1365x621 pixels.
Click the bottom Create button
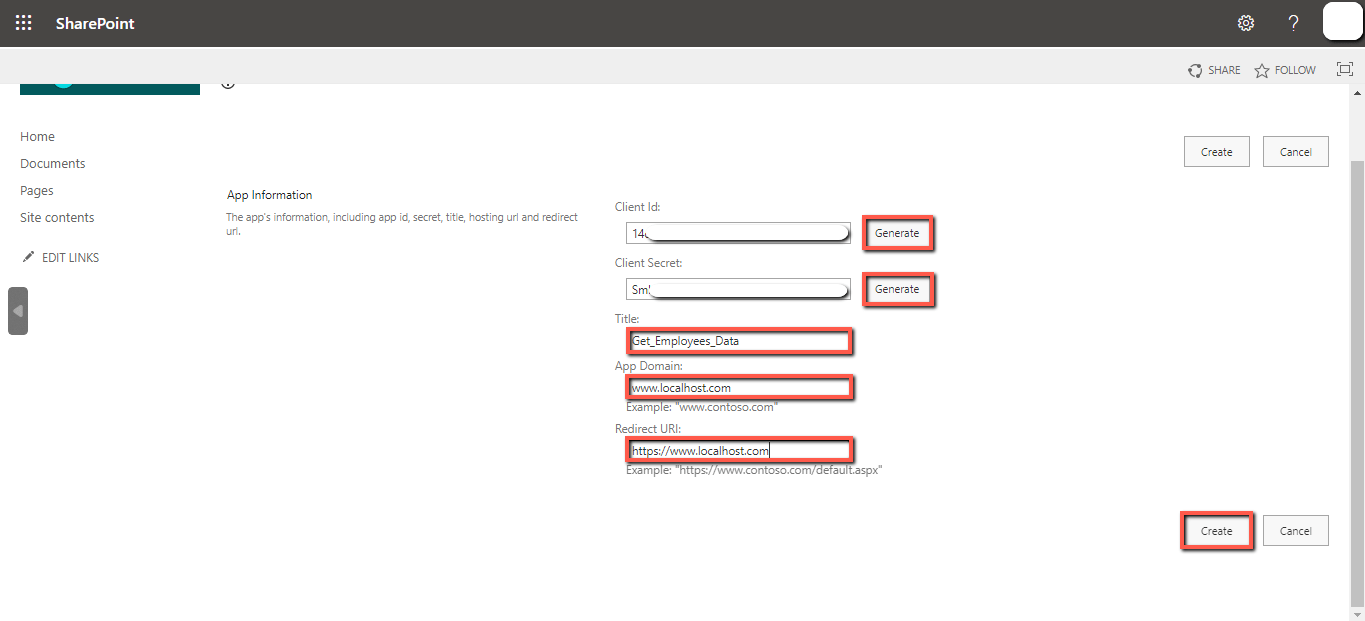coord(1217,531)
